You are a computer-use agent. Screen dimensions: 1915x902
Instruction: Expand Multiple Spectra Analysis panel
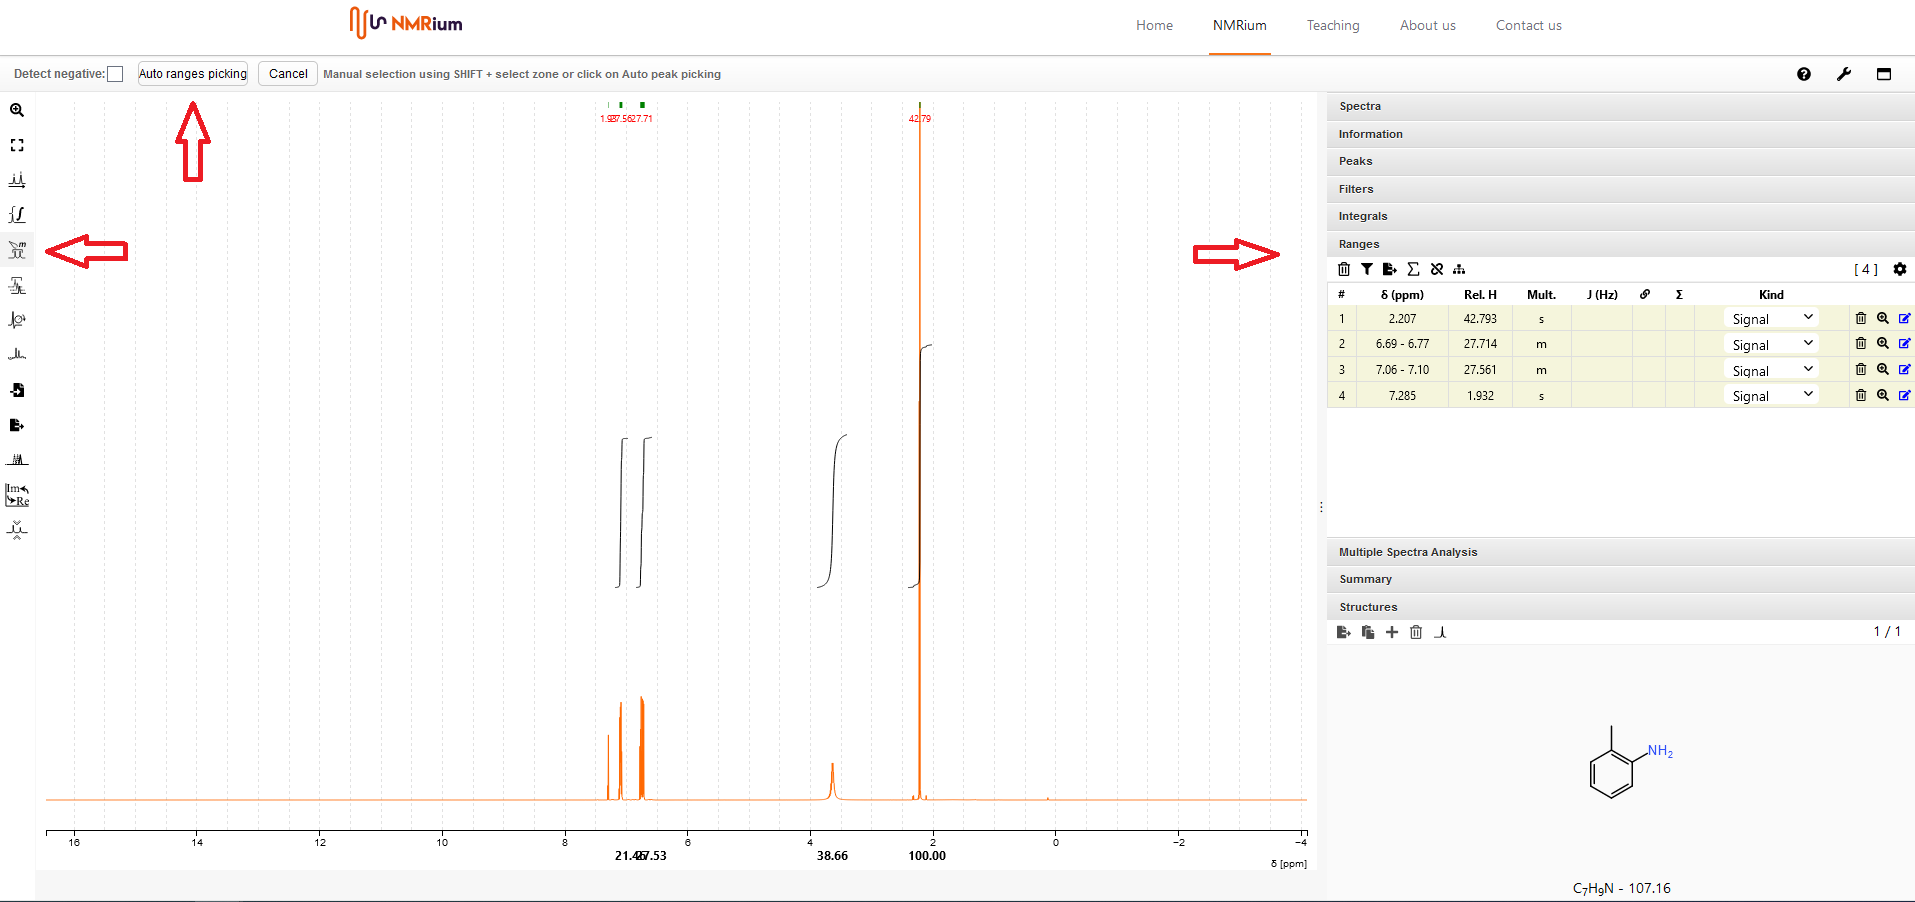[x=1620, y=552]
